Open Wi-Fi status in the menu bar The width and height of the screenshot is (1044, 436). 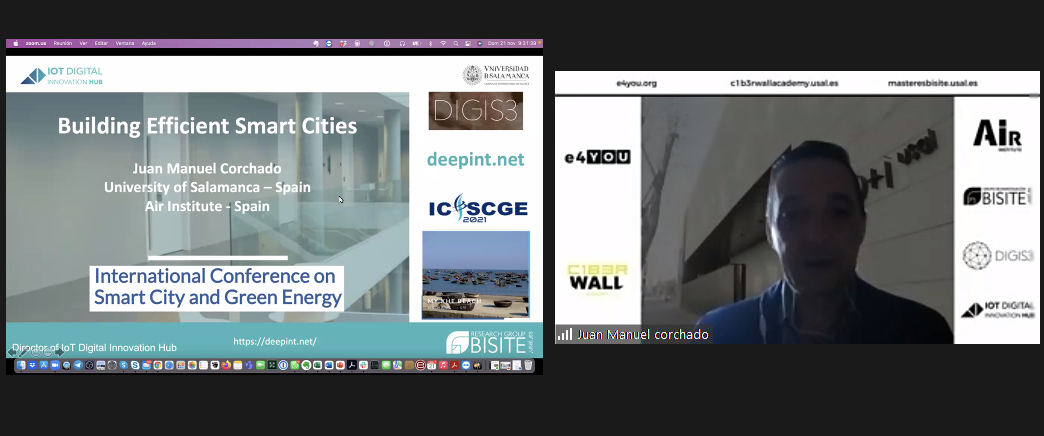point(443,43)
